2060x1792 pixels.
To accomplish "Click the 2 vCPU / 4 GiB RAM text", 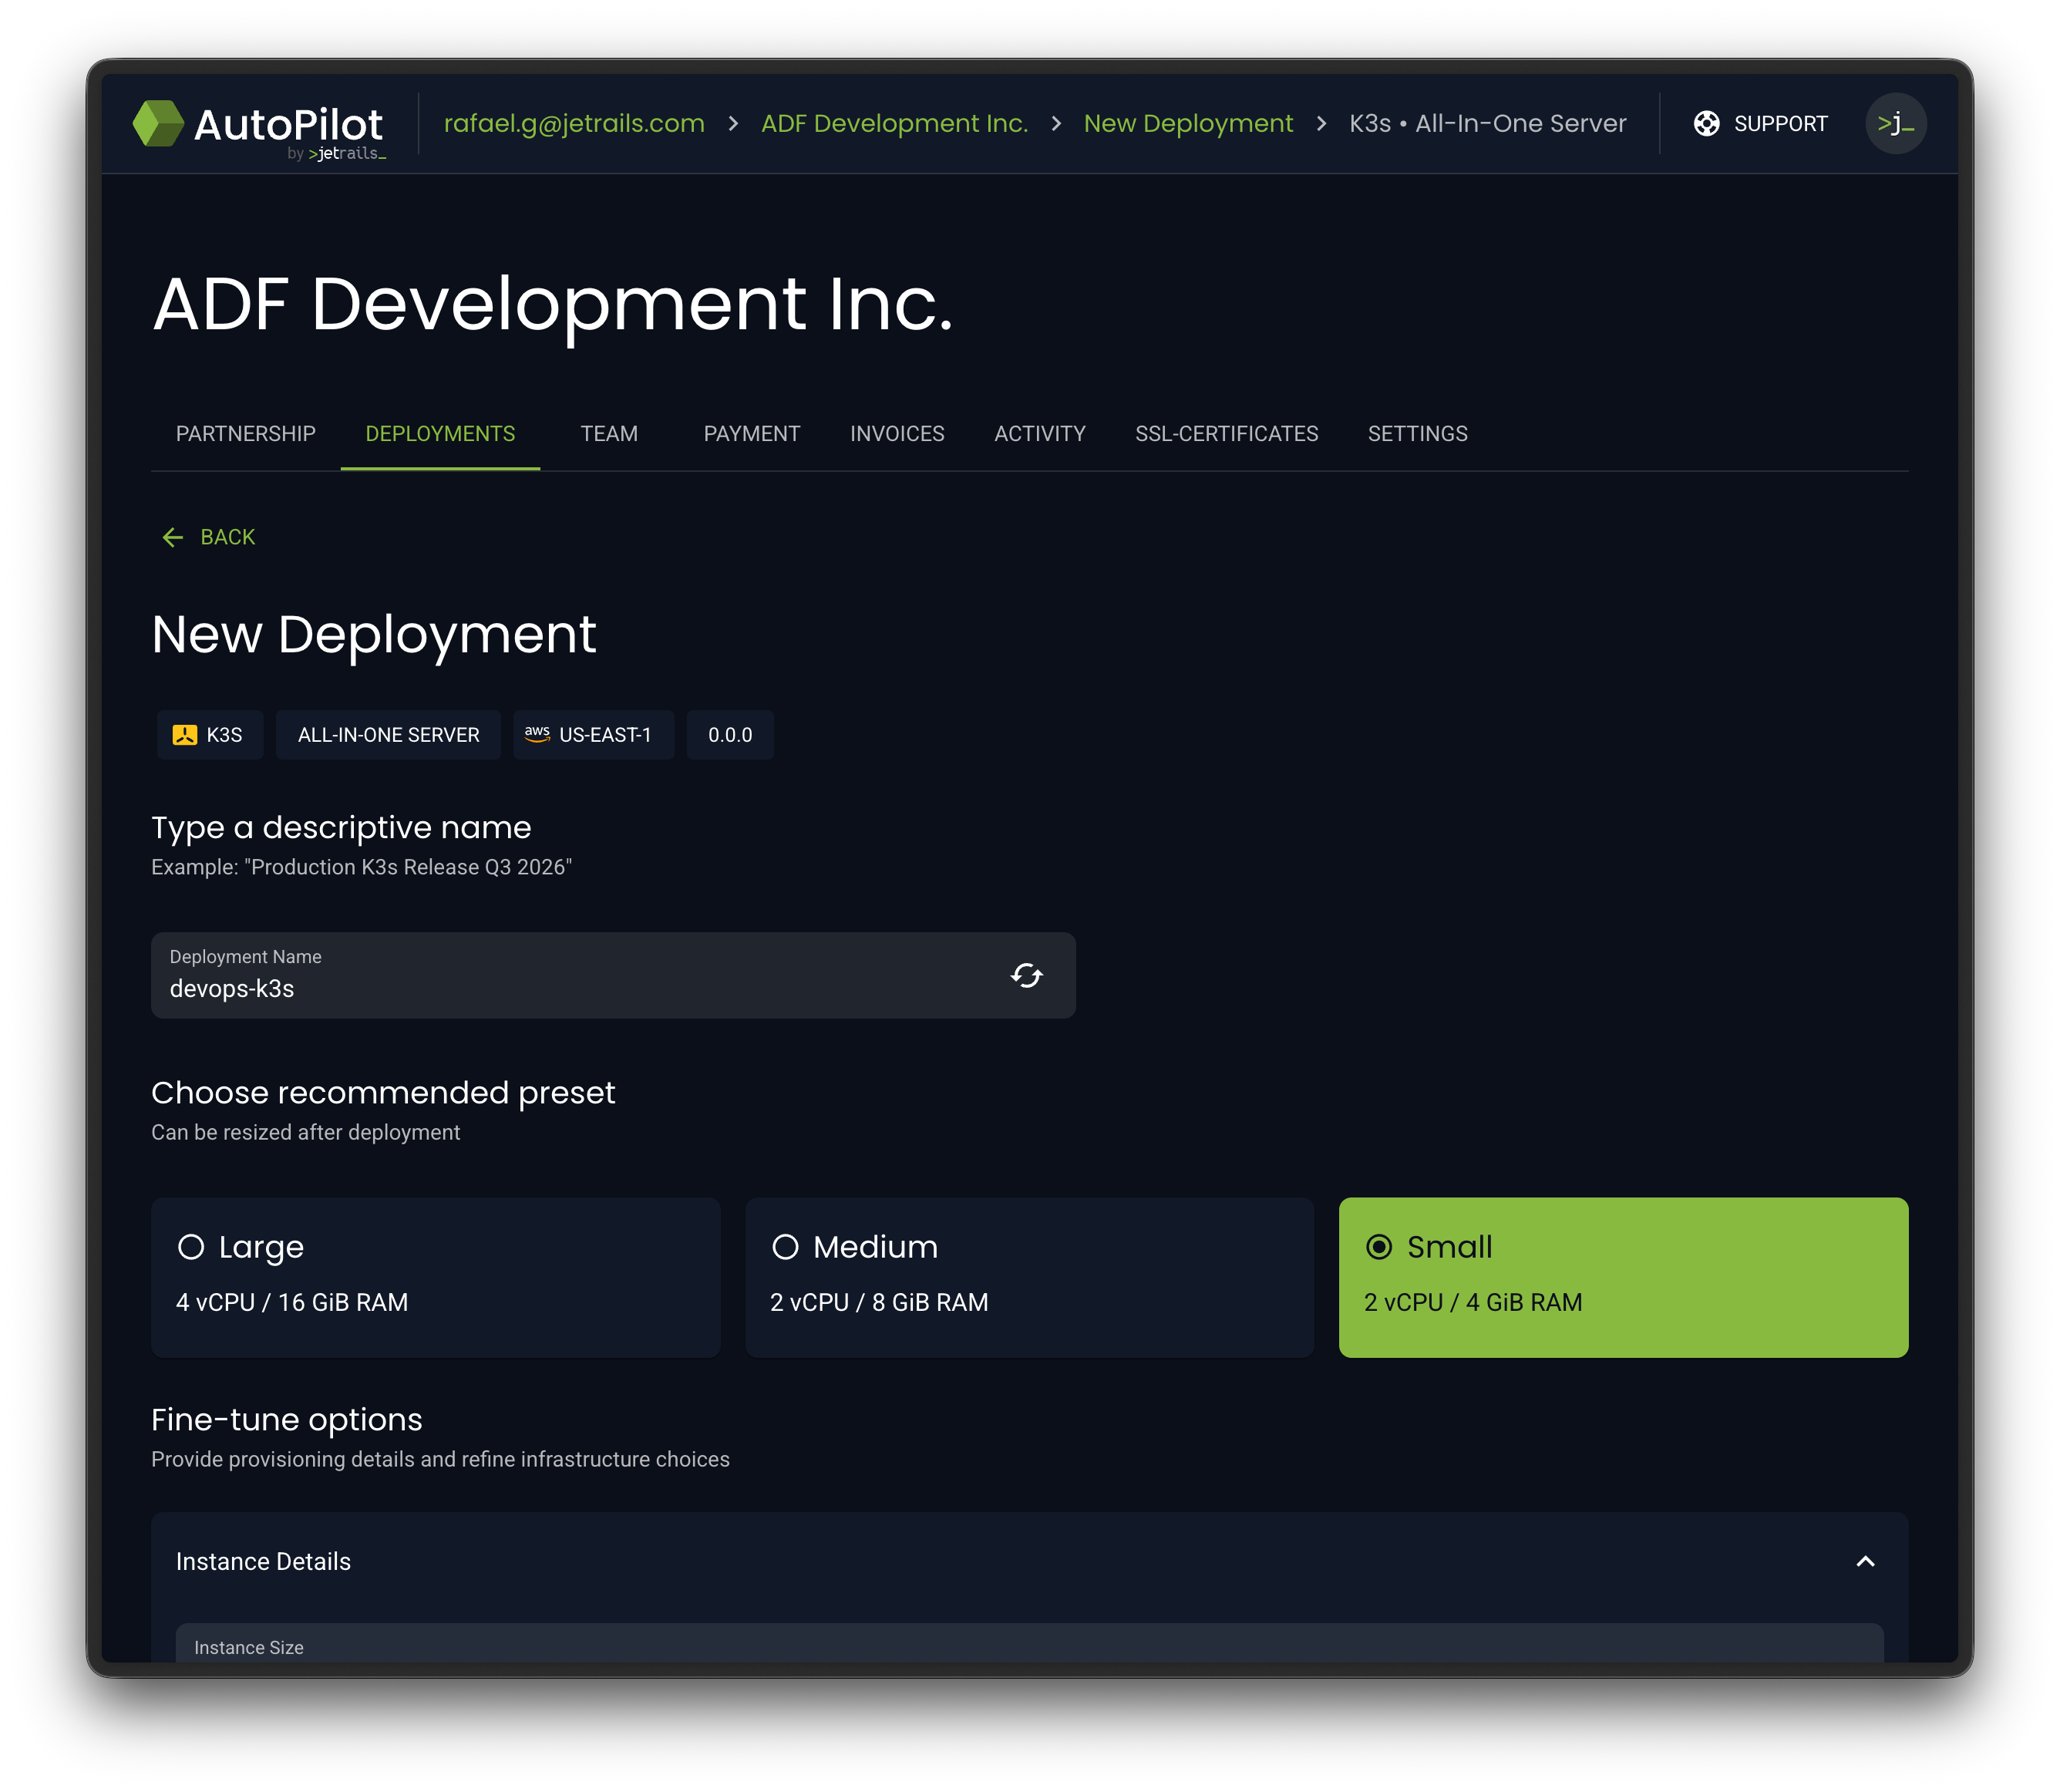I will (1473, 1302).
